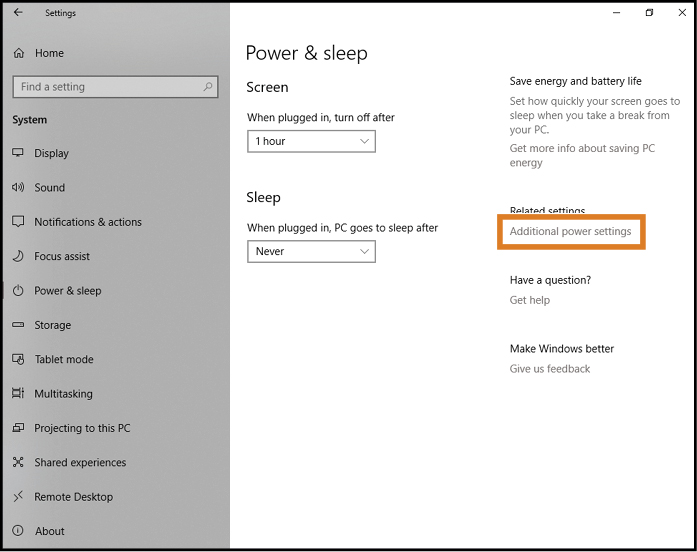Open Additional power settings link
697x552 pixels.
coord(570,232)
